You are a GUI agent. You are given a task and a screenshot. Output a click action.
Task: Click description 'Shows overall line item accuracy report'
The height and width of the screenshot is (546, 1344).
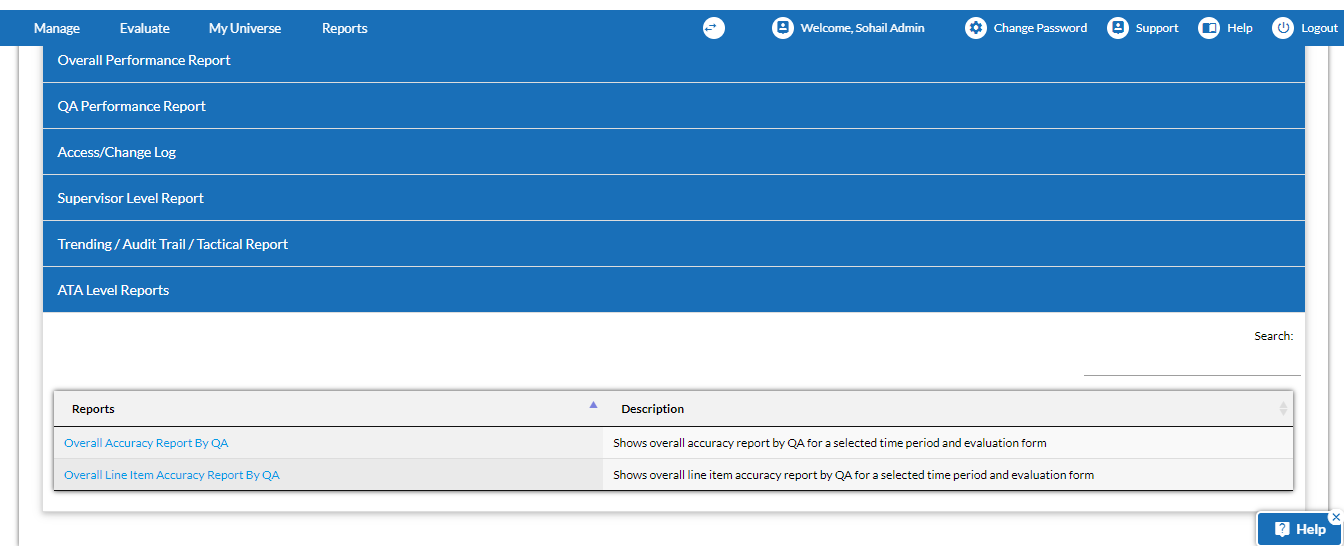click(854, 475)
